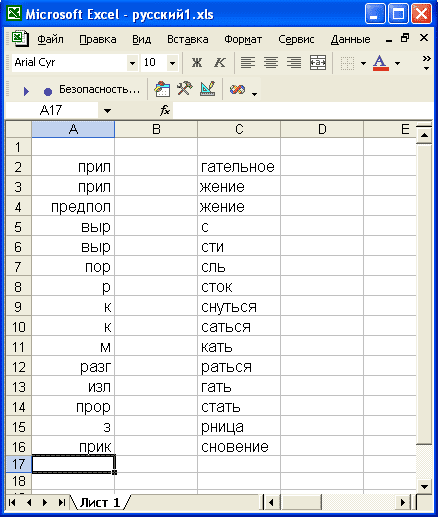Expand the Arial Cyr font dropdown

tap(132, 63)
